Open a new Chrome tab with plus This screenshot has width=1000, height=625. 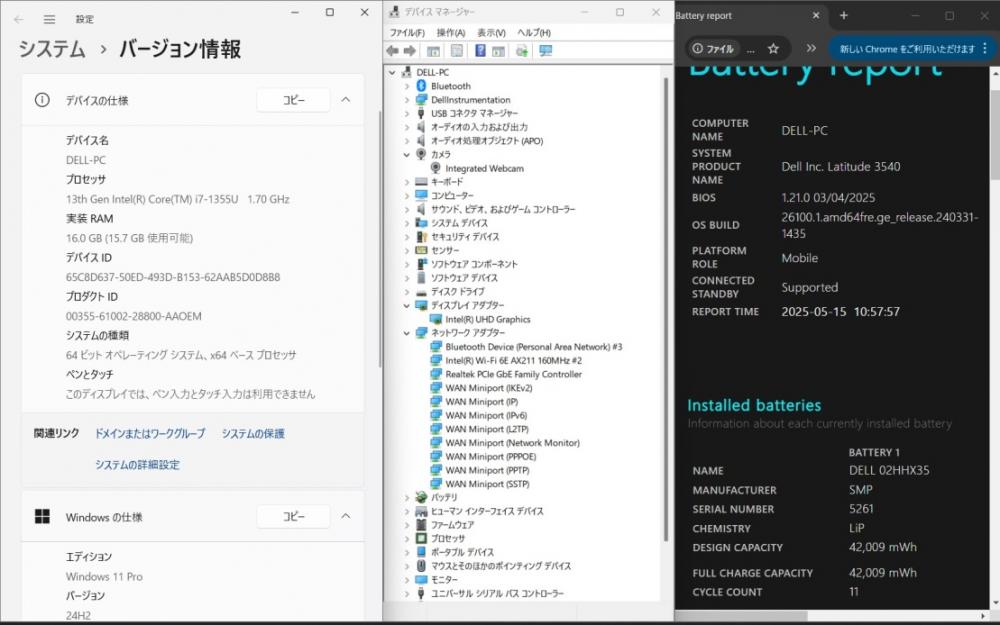[844, 15]
